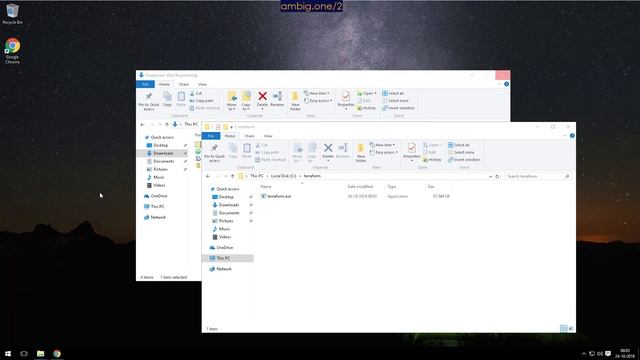Sort by Name column header

coord(302,187)
